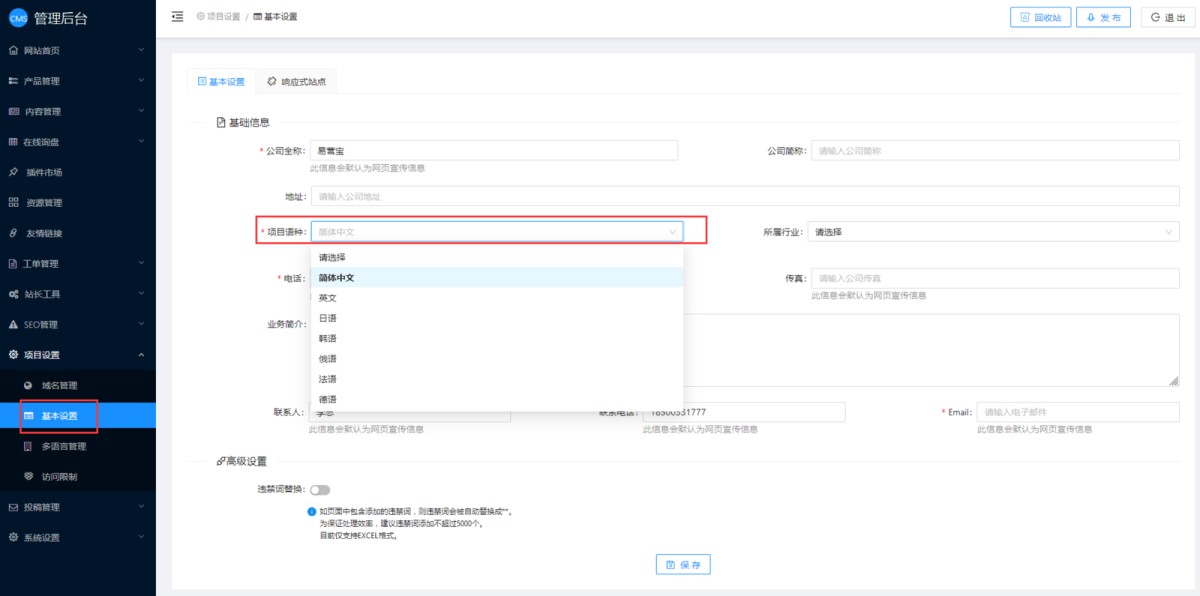Click the 内容管理 sidebar icon
1200x596 pixels.
click(x=13, y=111)
